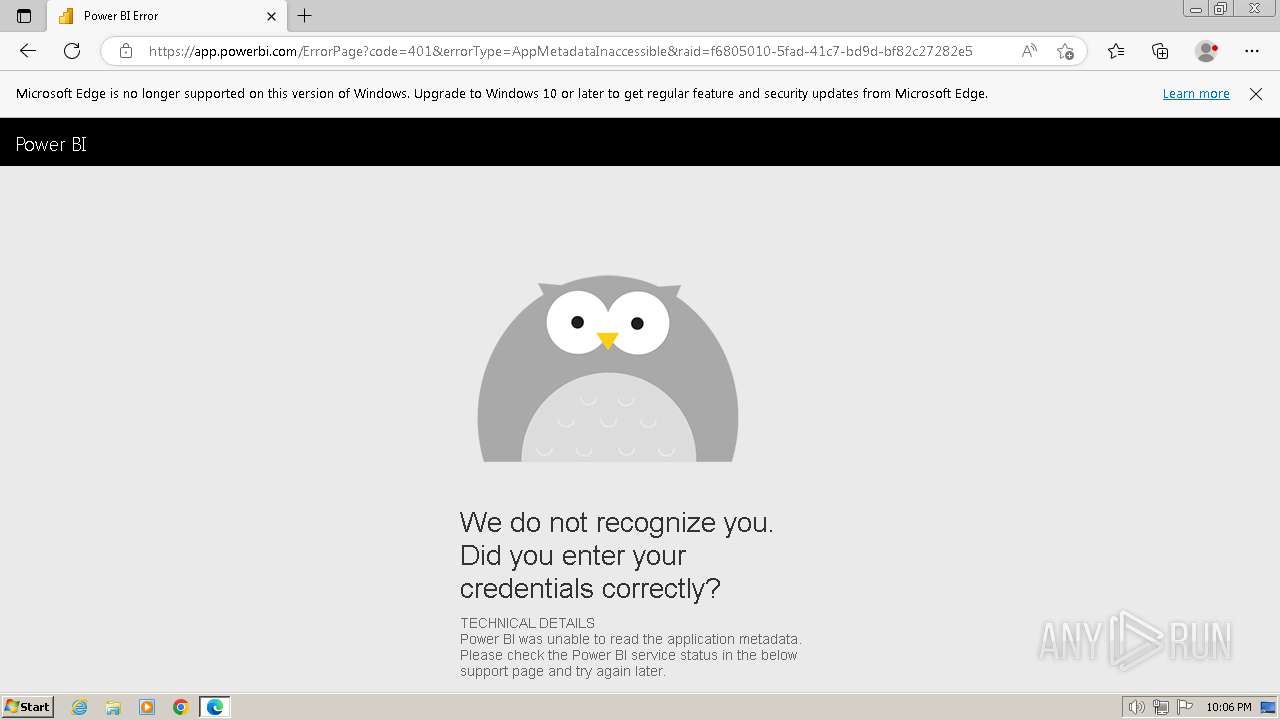Open File Explorer from taskbar
The height and width of the screenshot is (720, 1280).
coord(113,707)
